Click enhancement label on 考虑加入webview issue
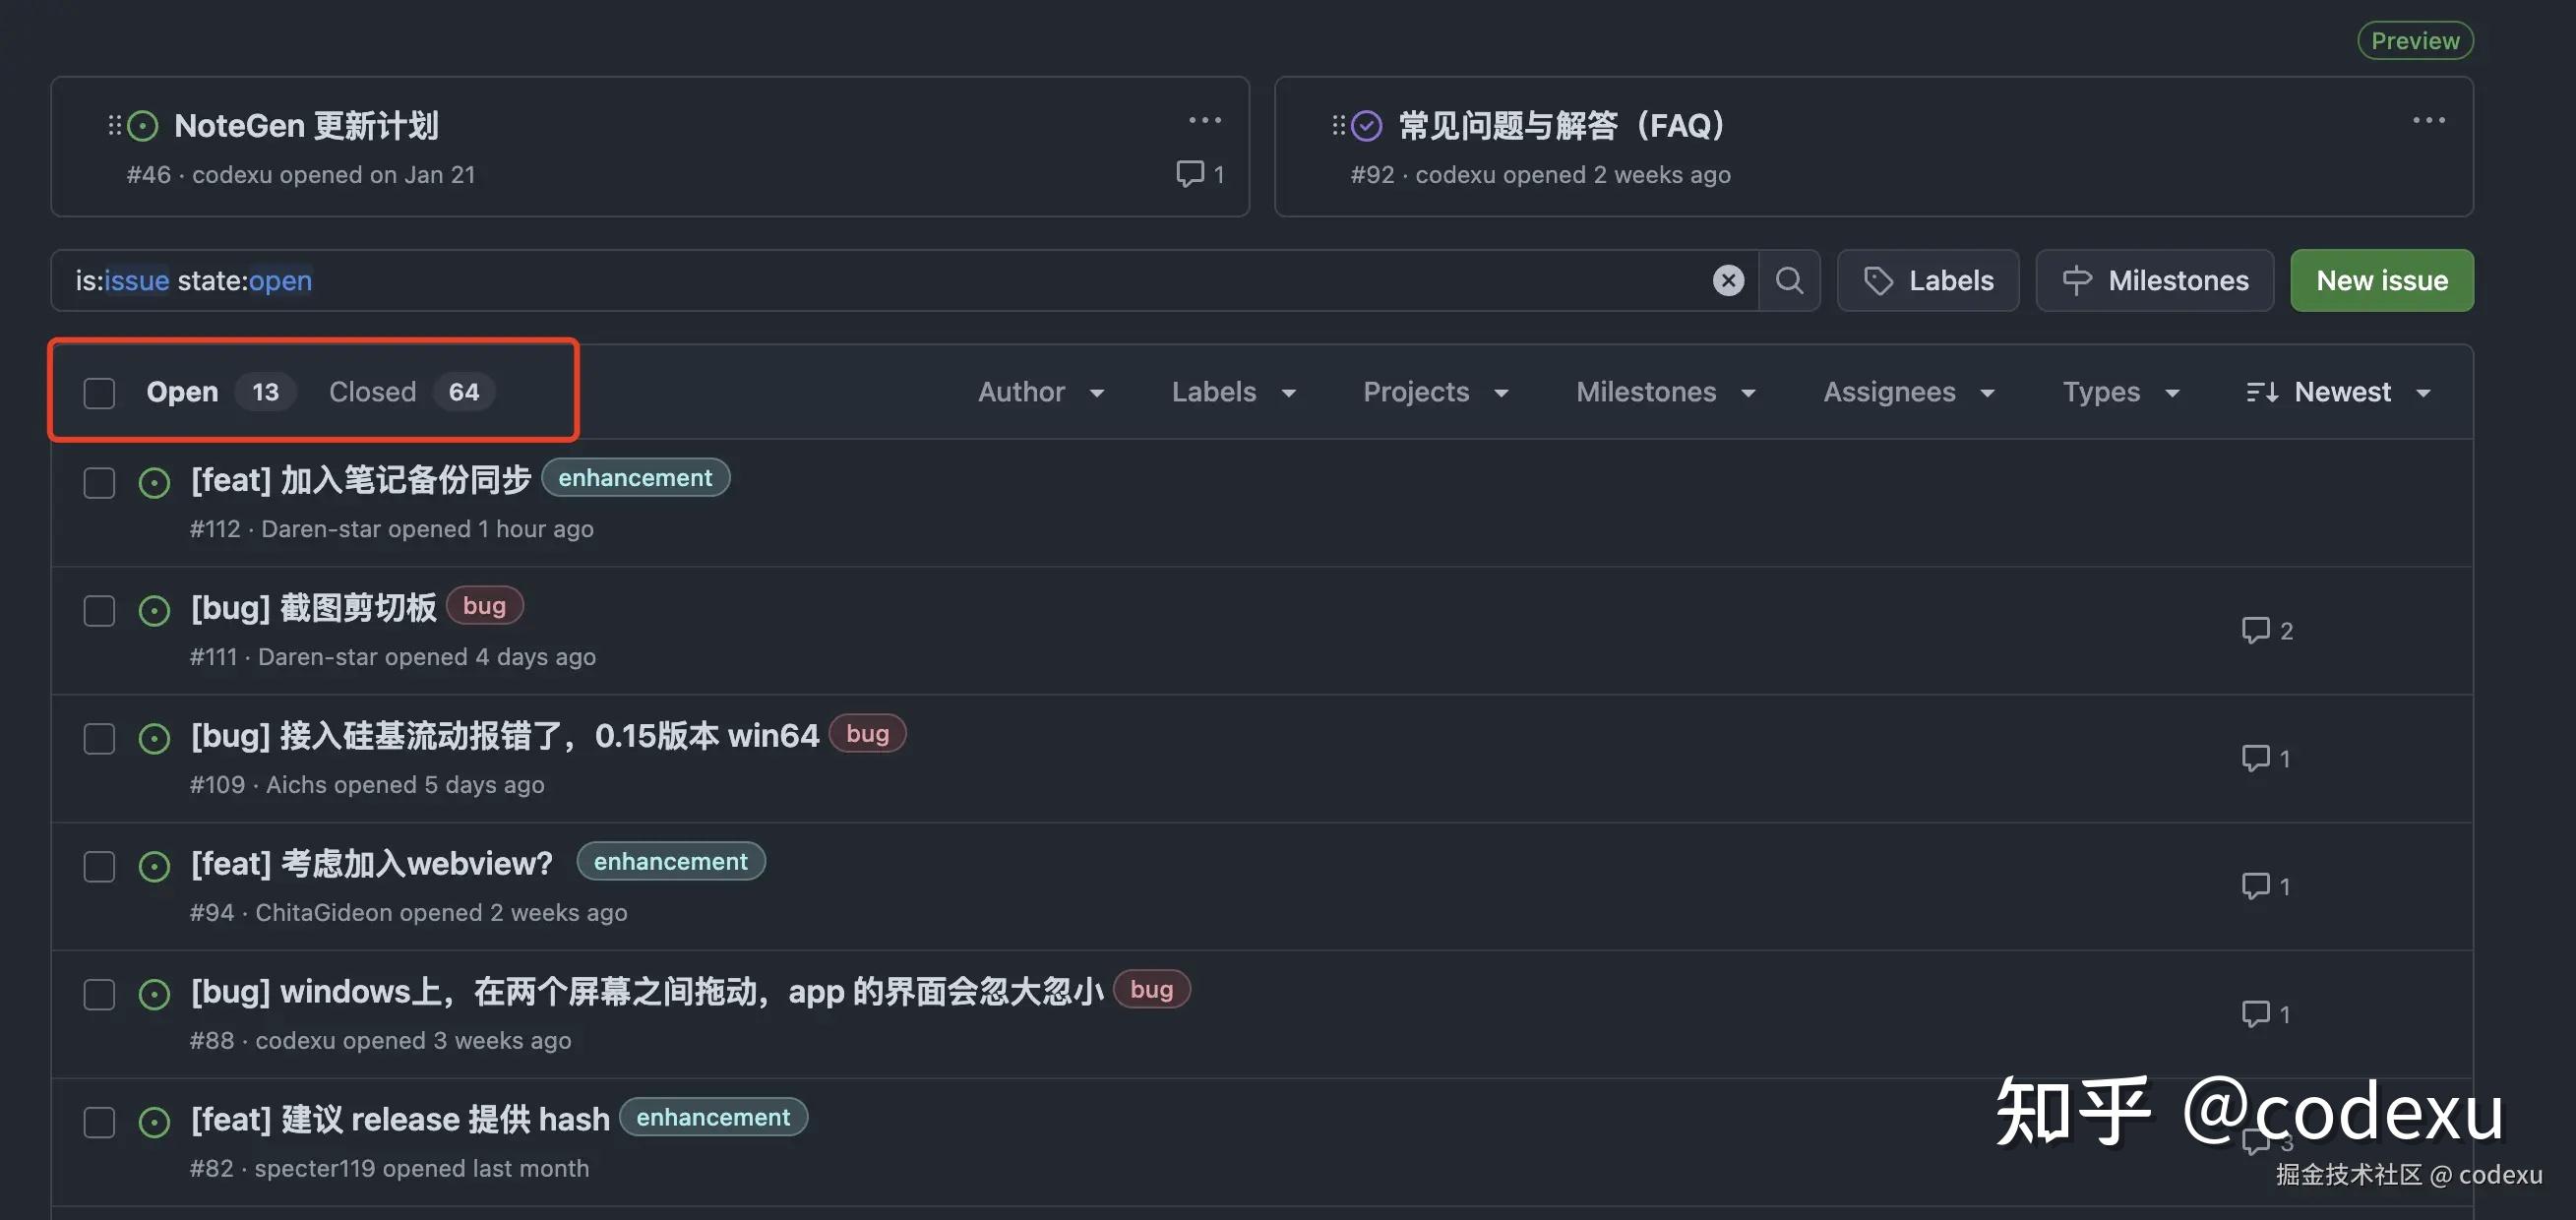2576x1220 pixels. [x=671, y=862]
